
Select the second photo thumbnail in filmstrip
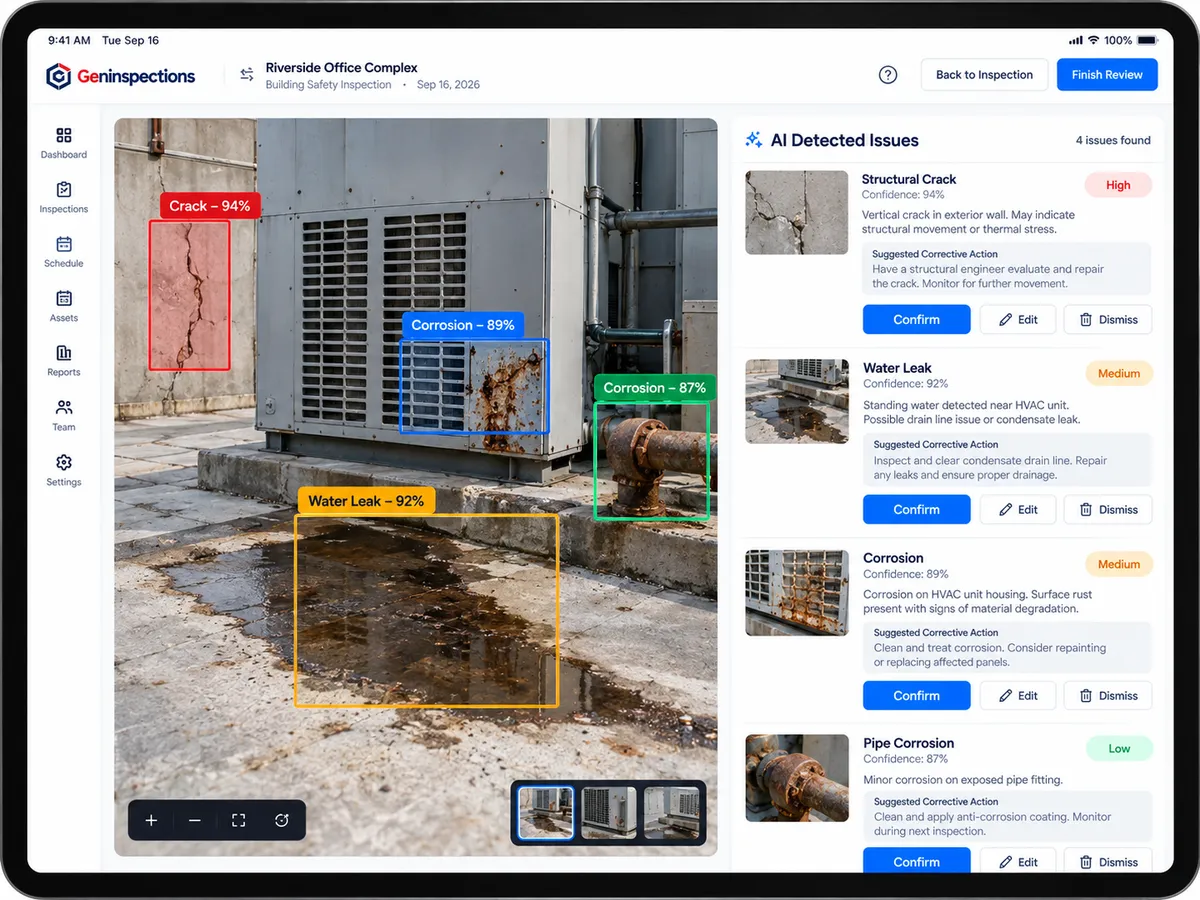coord(609,813)
